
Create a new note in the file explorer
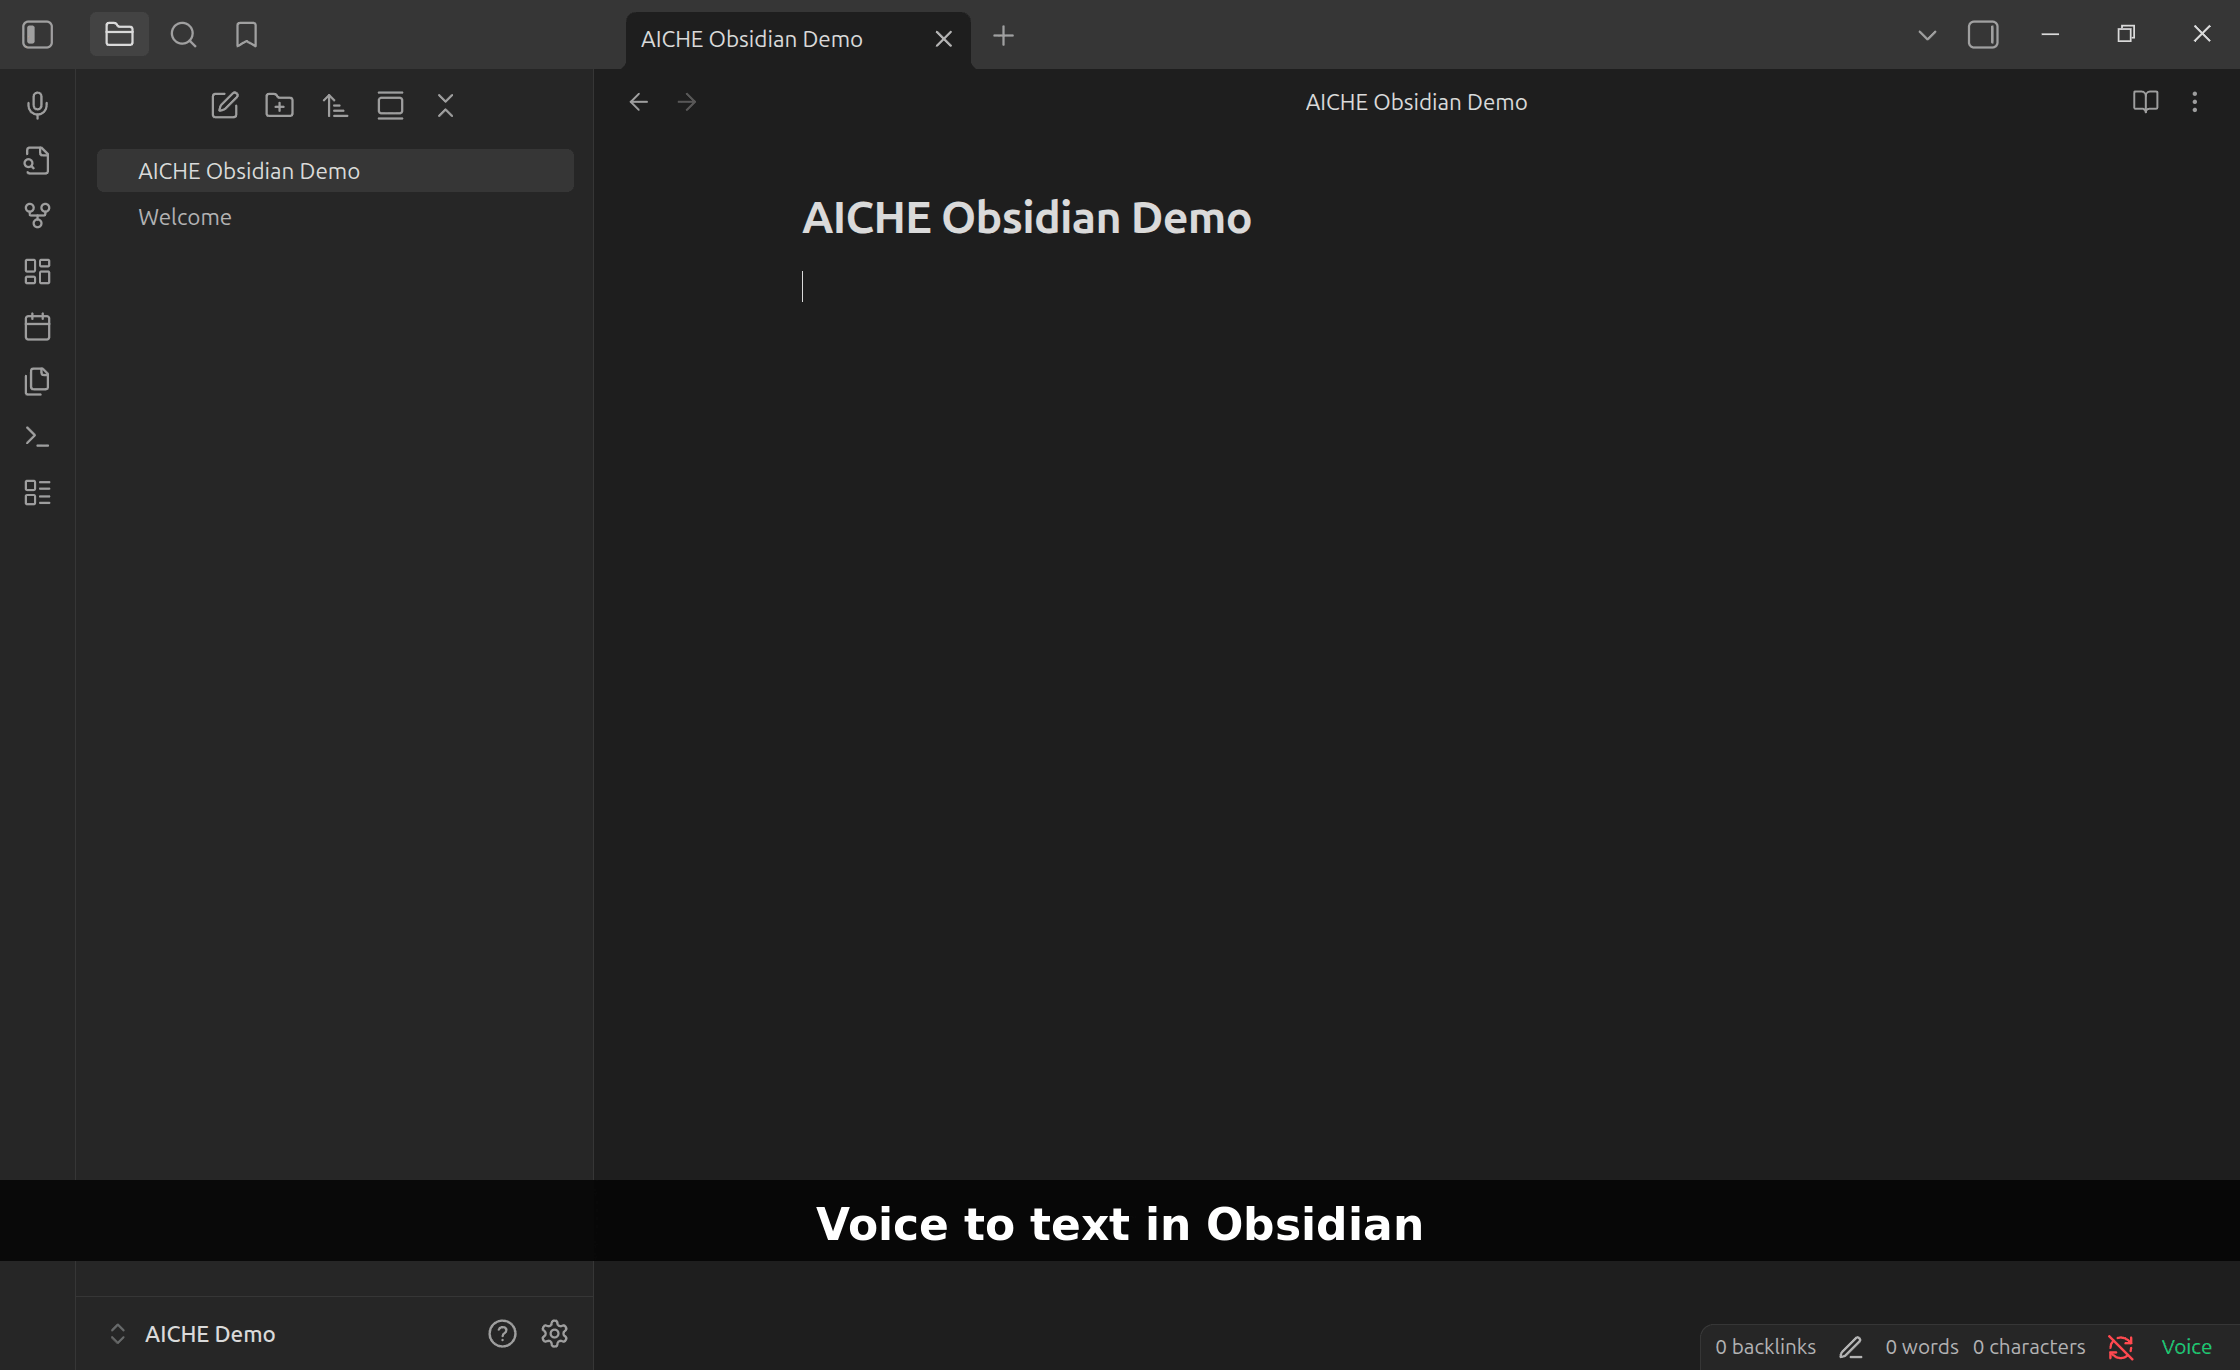point(225,105)
